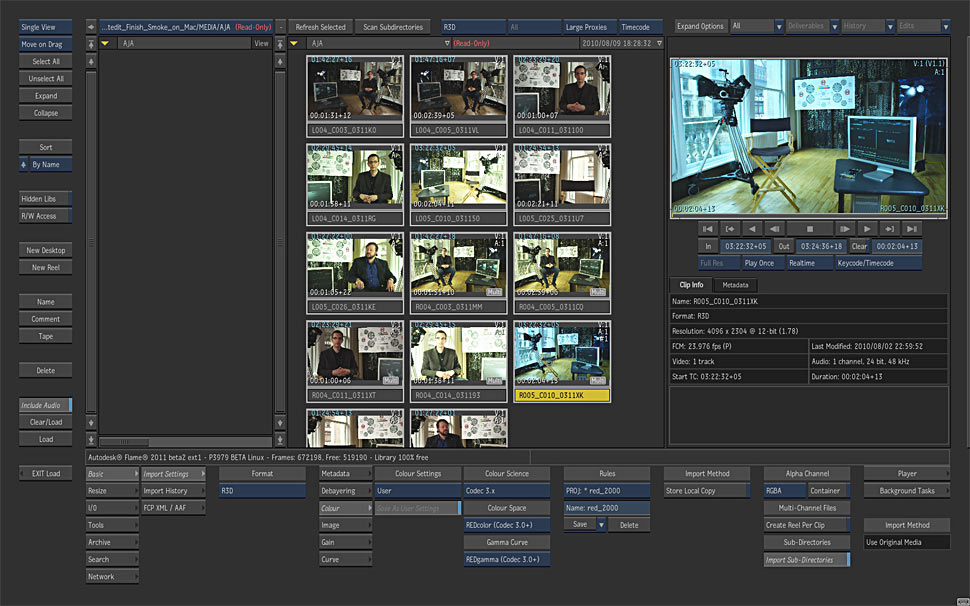Step backward one frame

[x=774, y=229]
